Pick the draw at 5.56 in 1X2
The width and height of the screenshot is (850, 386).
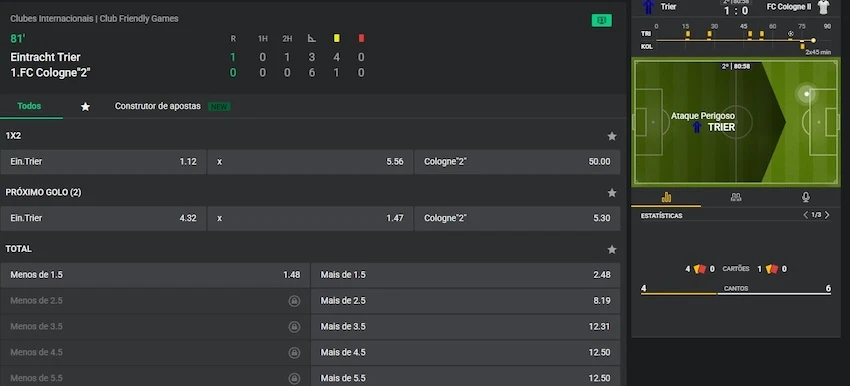310,162
